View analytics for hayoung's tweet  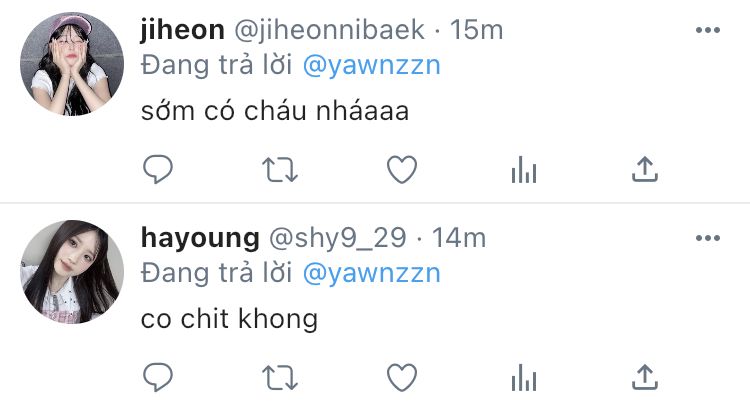[524, 378]
